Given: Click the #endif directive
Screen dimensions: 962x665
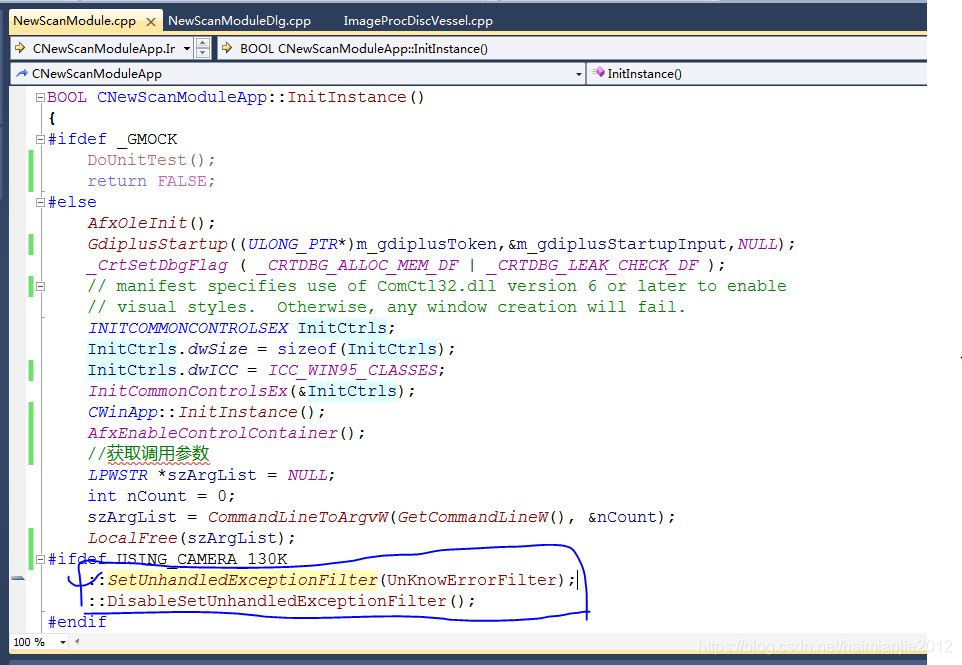Looking at the screenshot, I should pos(77,622).
